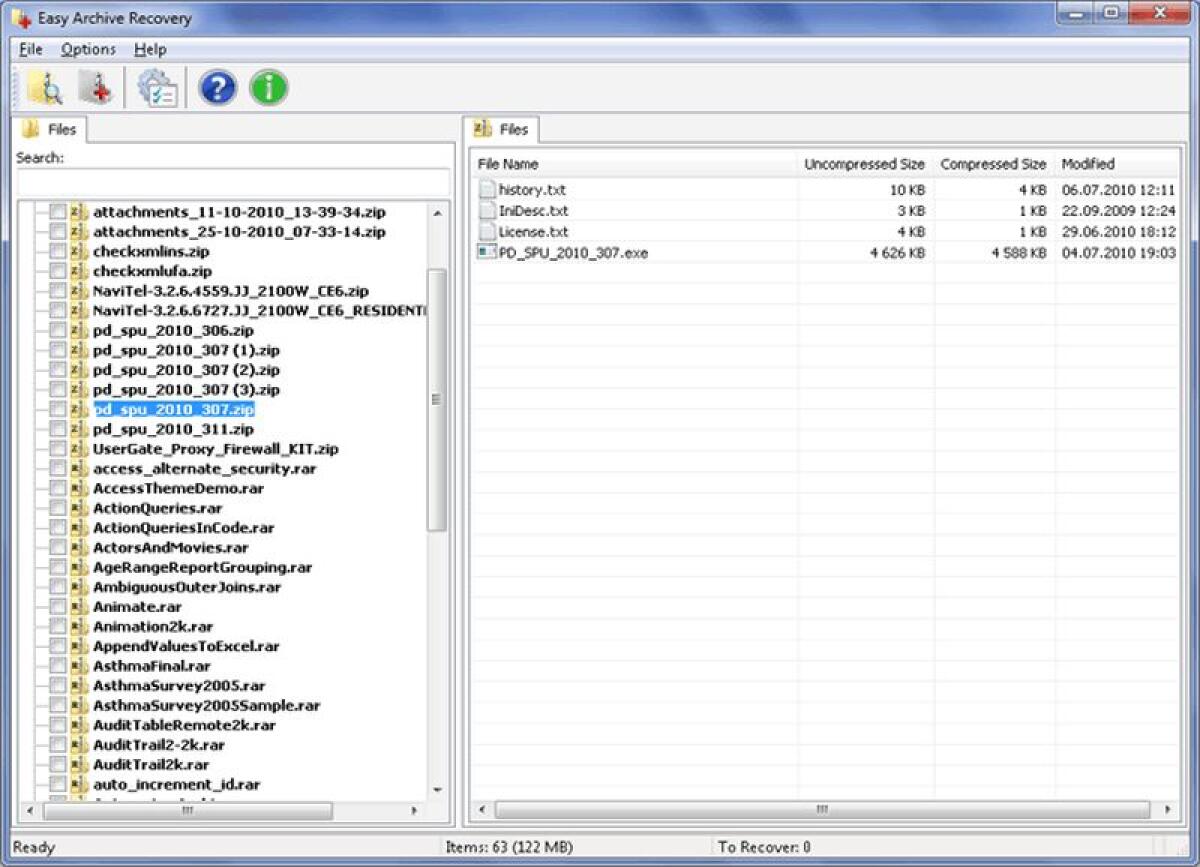
Task: Sort by the Compressed Size column header
Action: 992,164
